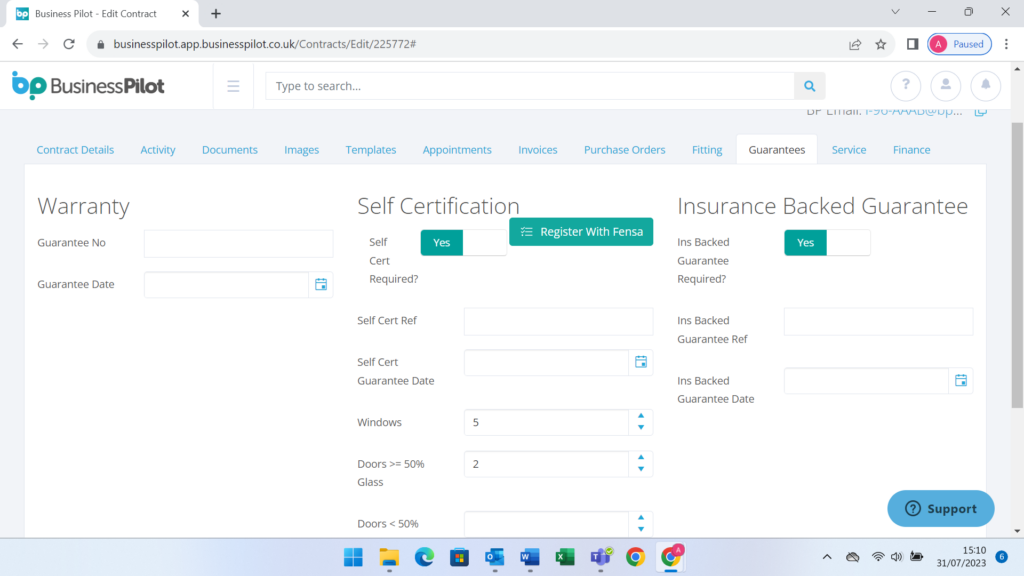Click the browser address bar URL

264,44
